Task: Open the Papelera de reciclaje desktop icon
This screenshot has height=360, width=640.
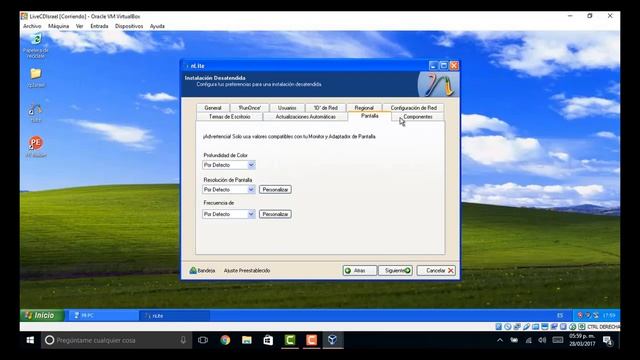Action: click(x=36, y=44)
